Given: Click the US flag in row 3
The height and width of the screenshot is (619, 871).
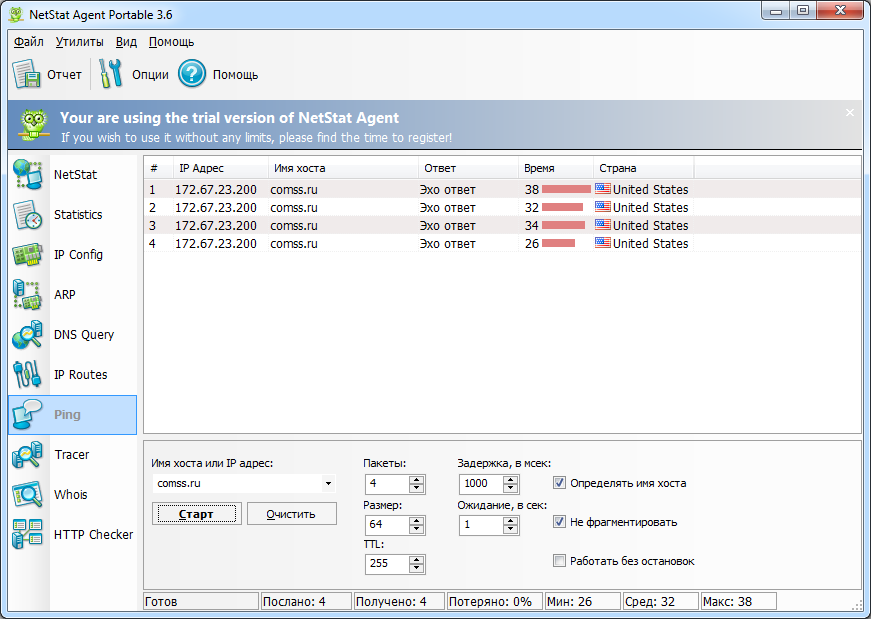Looking at the screenshot, I should [x=603, y=224].
